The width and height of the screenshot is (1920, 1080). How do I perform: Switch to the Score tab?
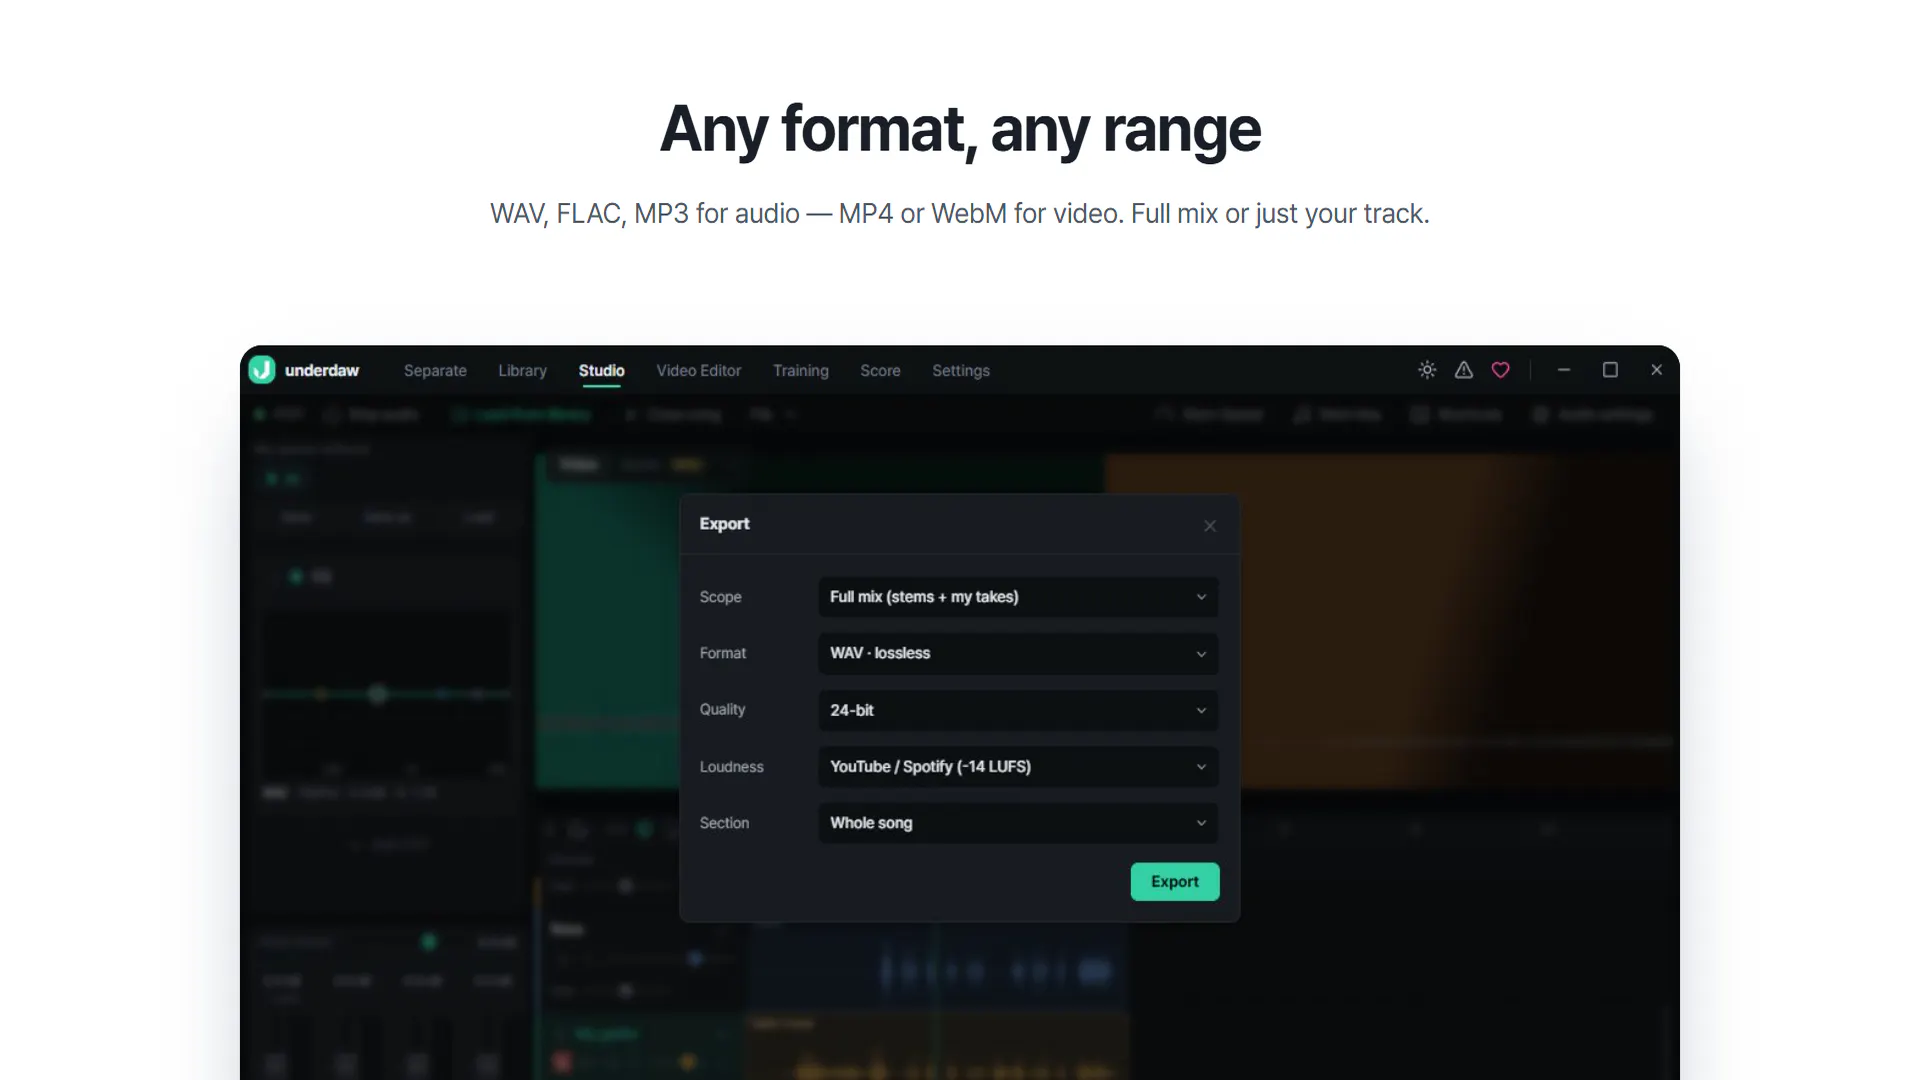click(x=880, y=370)
